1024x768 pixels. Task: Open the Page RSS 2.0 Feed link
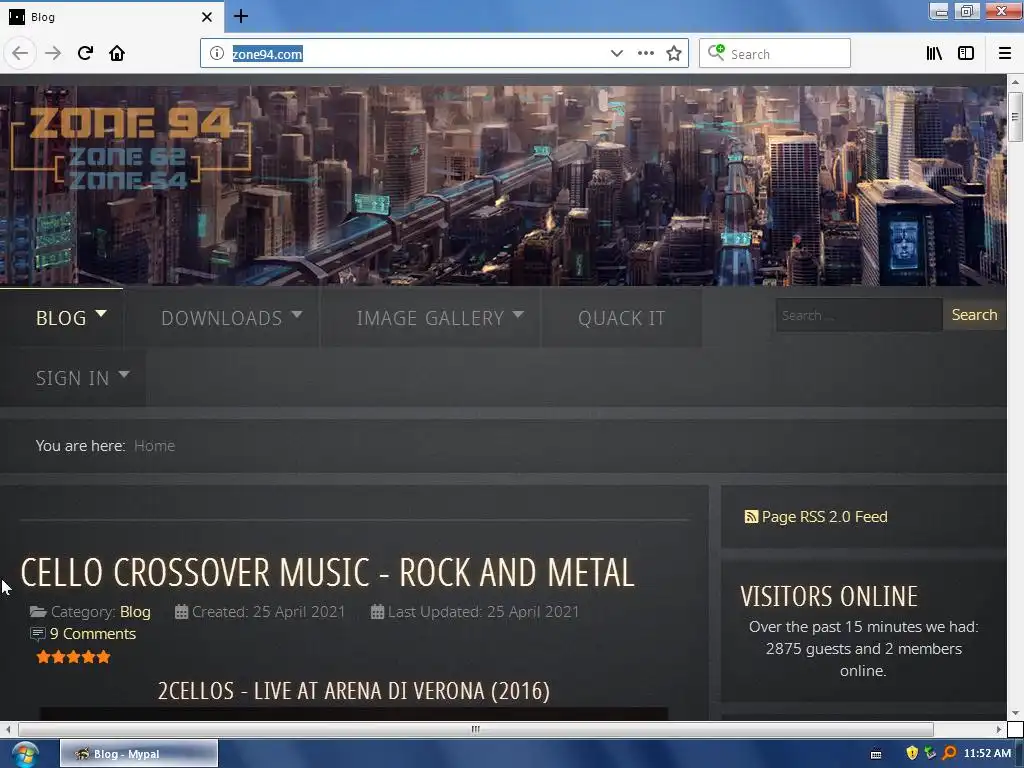pyautogui.click(x=824, y=517)
